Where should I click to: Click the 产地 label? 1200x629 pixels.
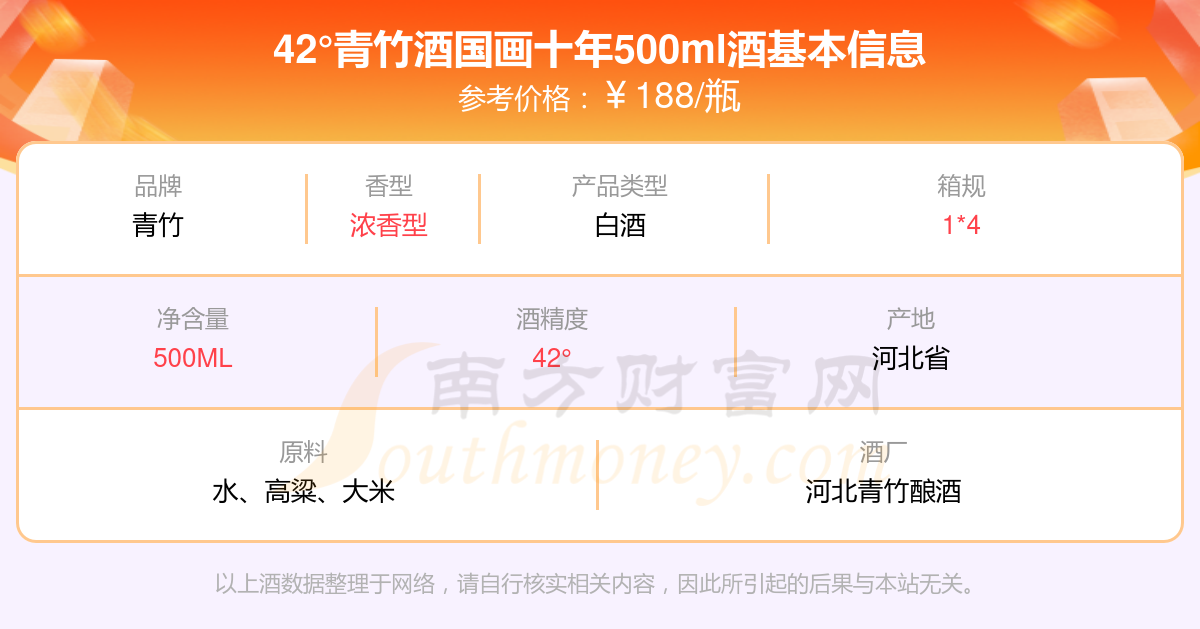(910, 319)
